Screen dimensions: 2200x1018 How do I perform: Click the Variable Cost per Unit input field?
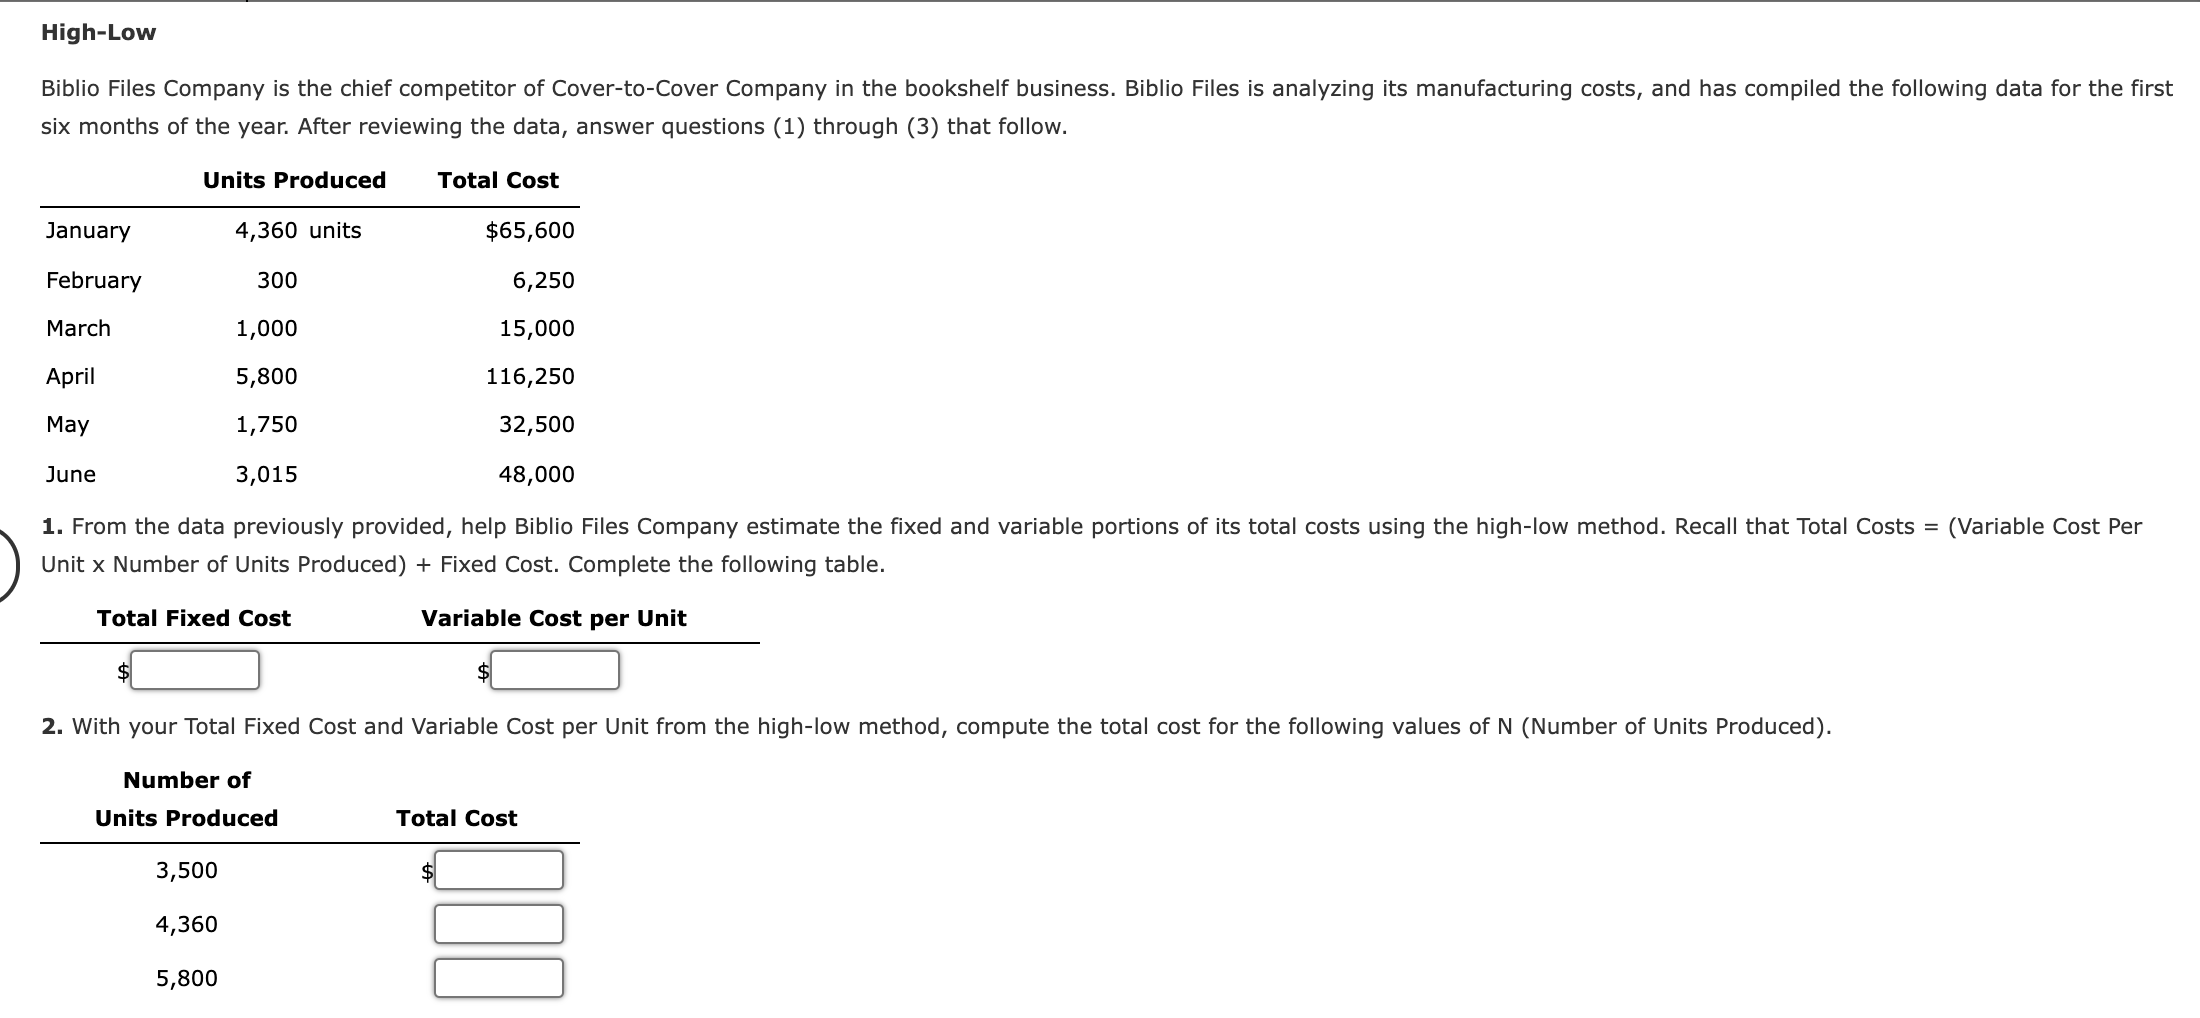pyautogui.click(x=555, y=669)
